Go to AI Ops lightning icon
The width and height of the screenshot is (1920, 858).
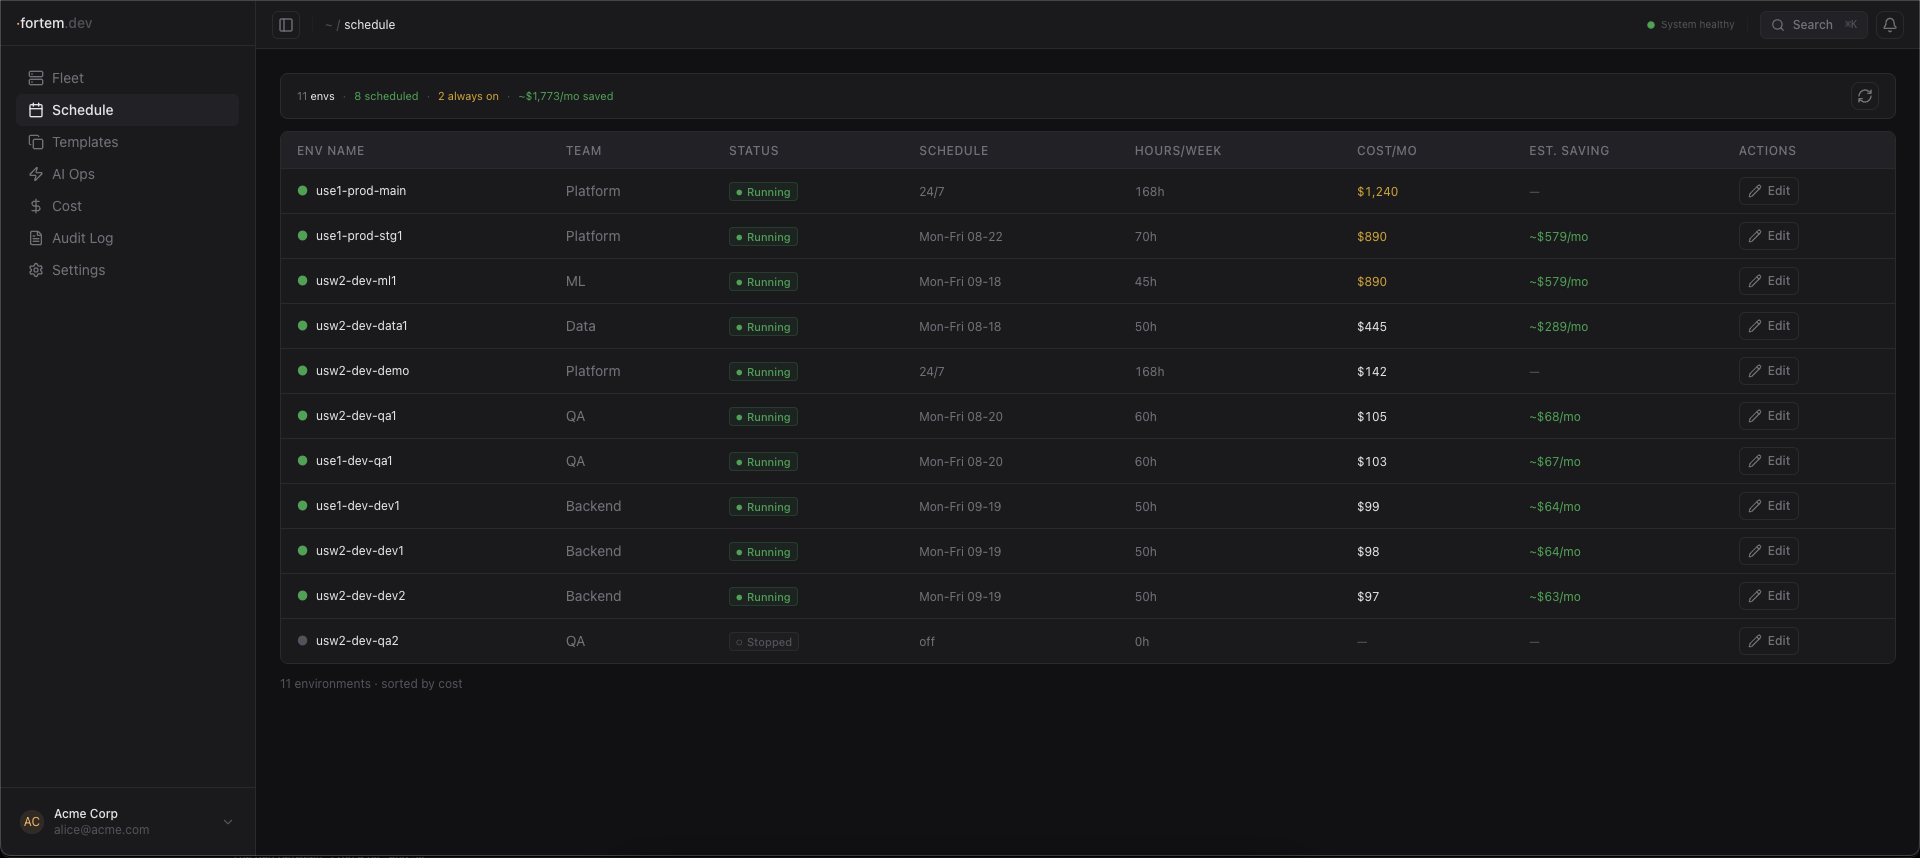(x=36, y=174)
